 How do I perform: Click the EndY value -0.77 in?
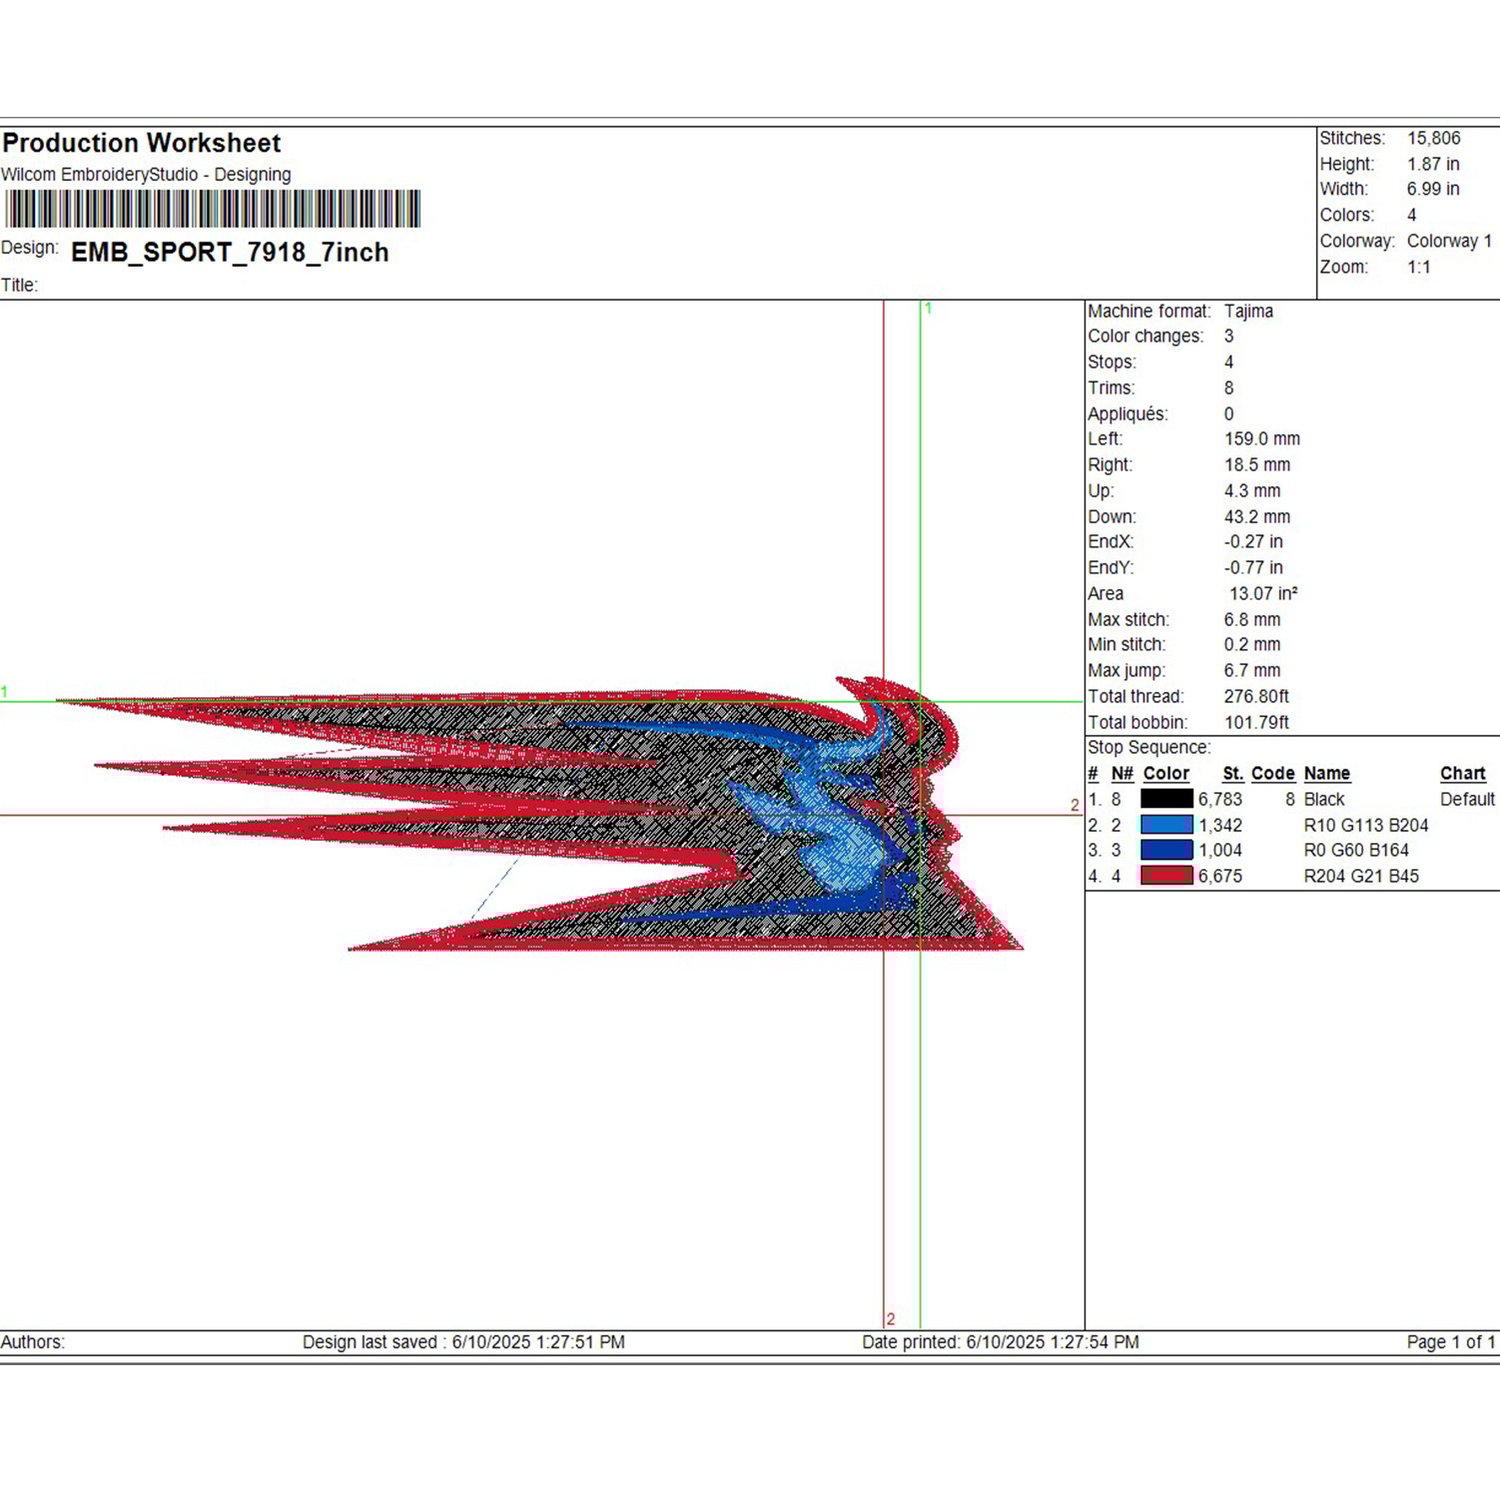point(1253,568)
